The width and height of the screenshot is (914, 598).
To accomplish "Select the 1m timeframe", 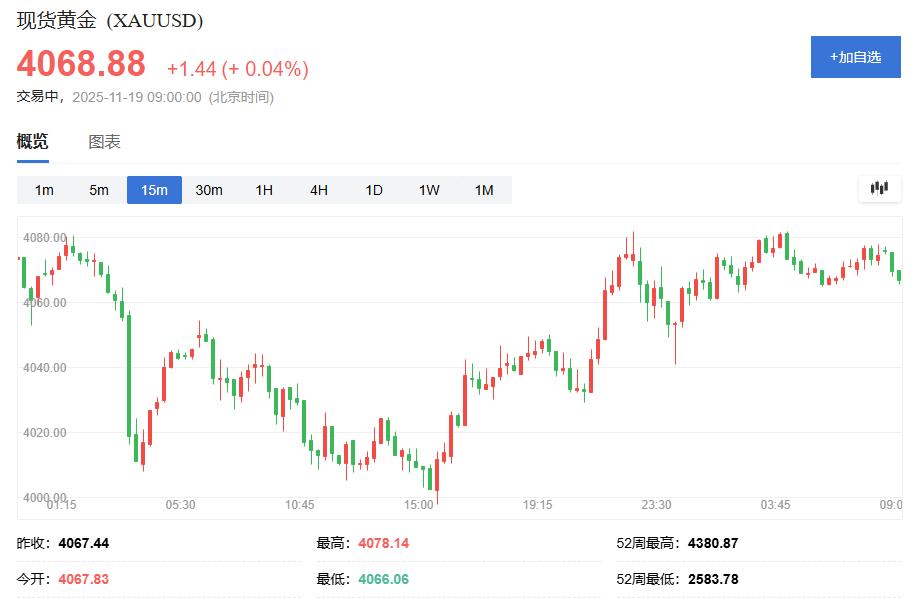I will (x=43, y=189).
